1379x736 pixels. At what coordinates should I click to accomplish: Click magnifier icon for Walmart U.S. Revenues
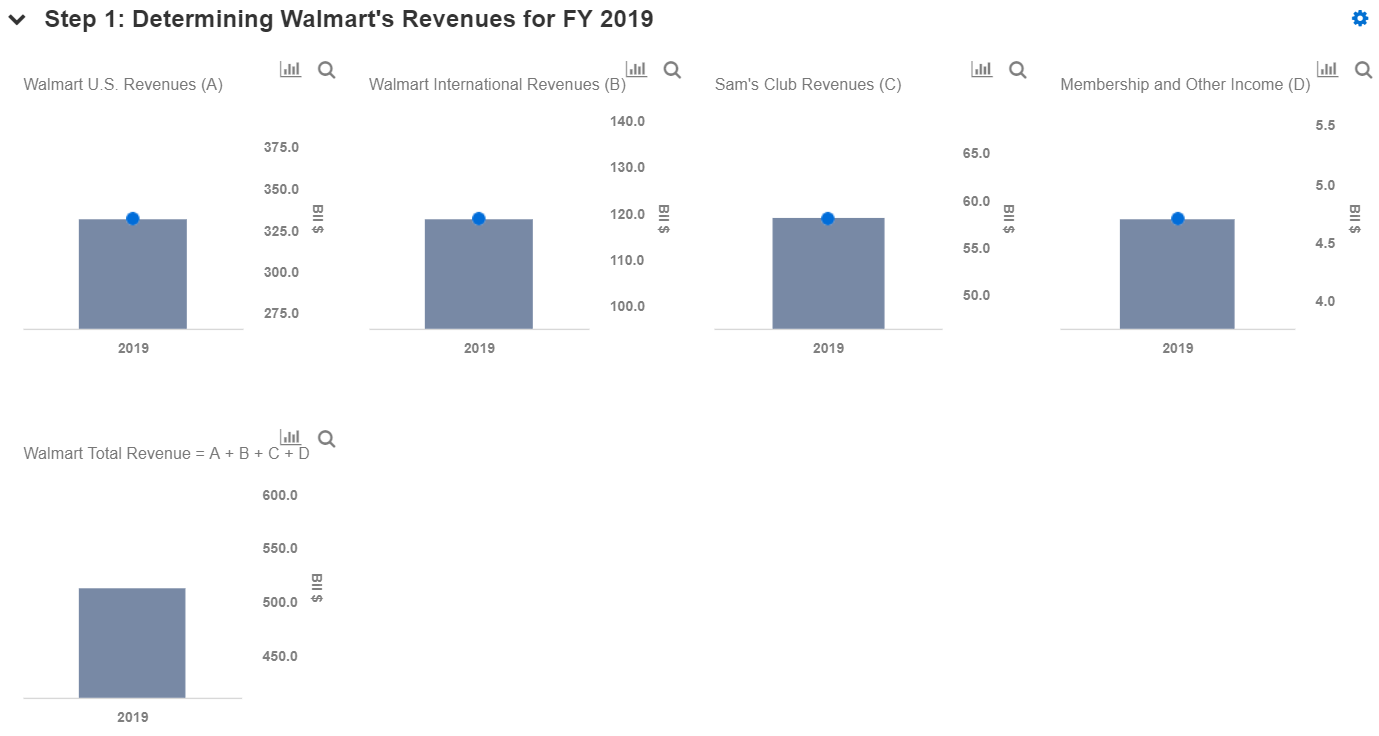[x=326, y=69]
